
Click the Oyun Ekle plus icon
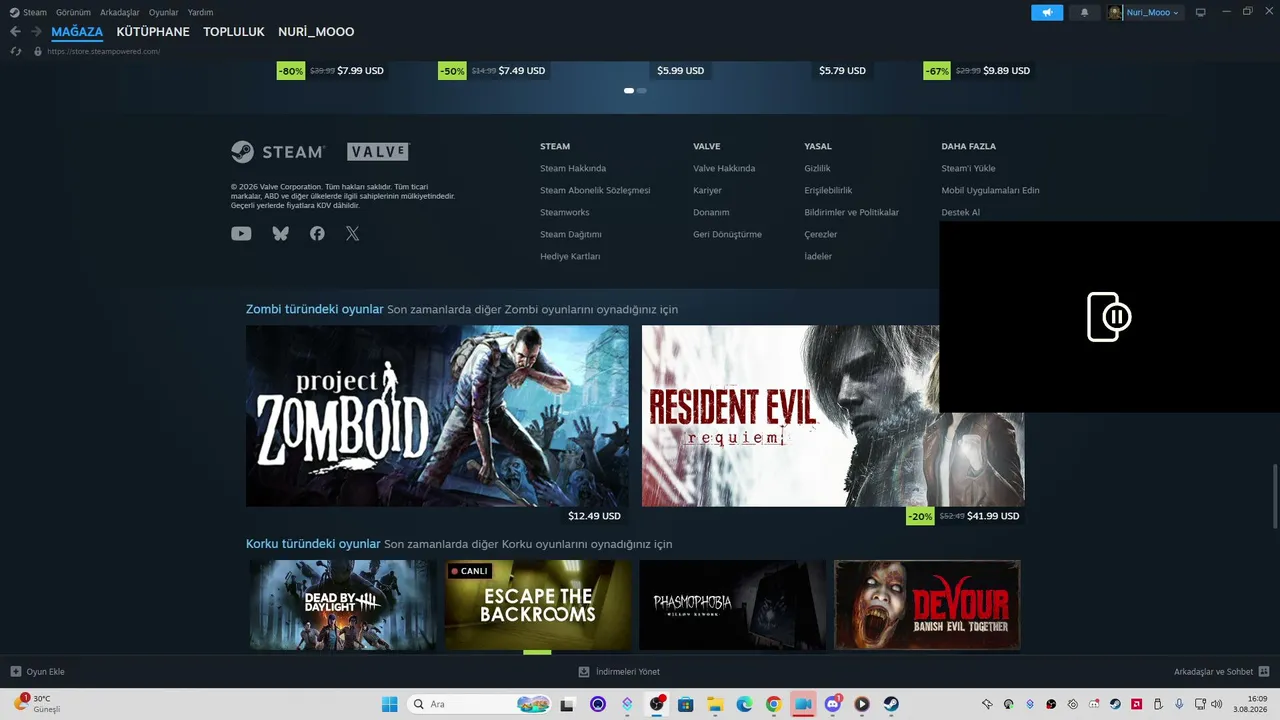pyautogui.click(x=15, y=672)
